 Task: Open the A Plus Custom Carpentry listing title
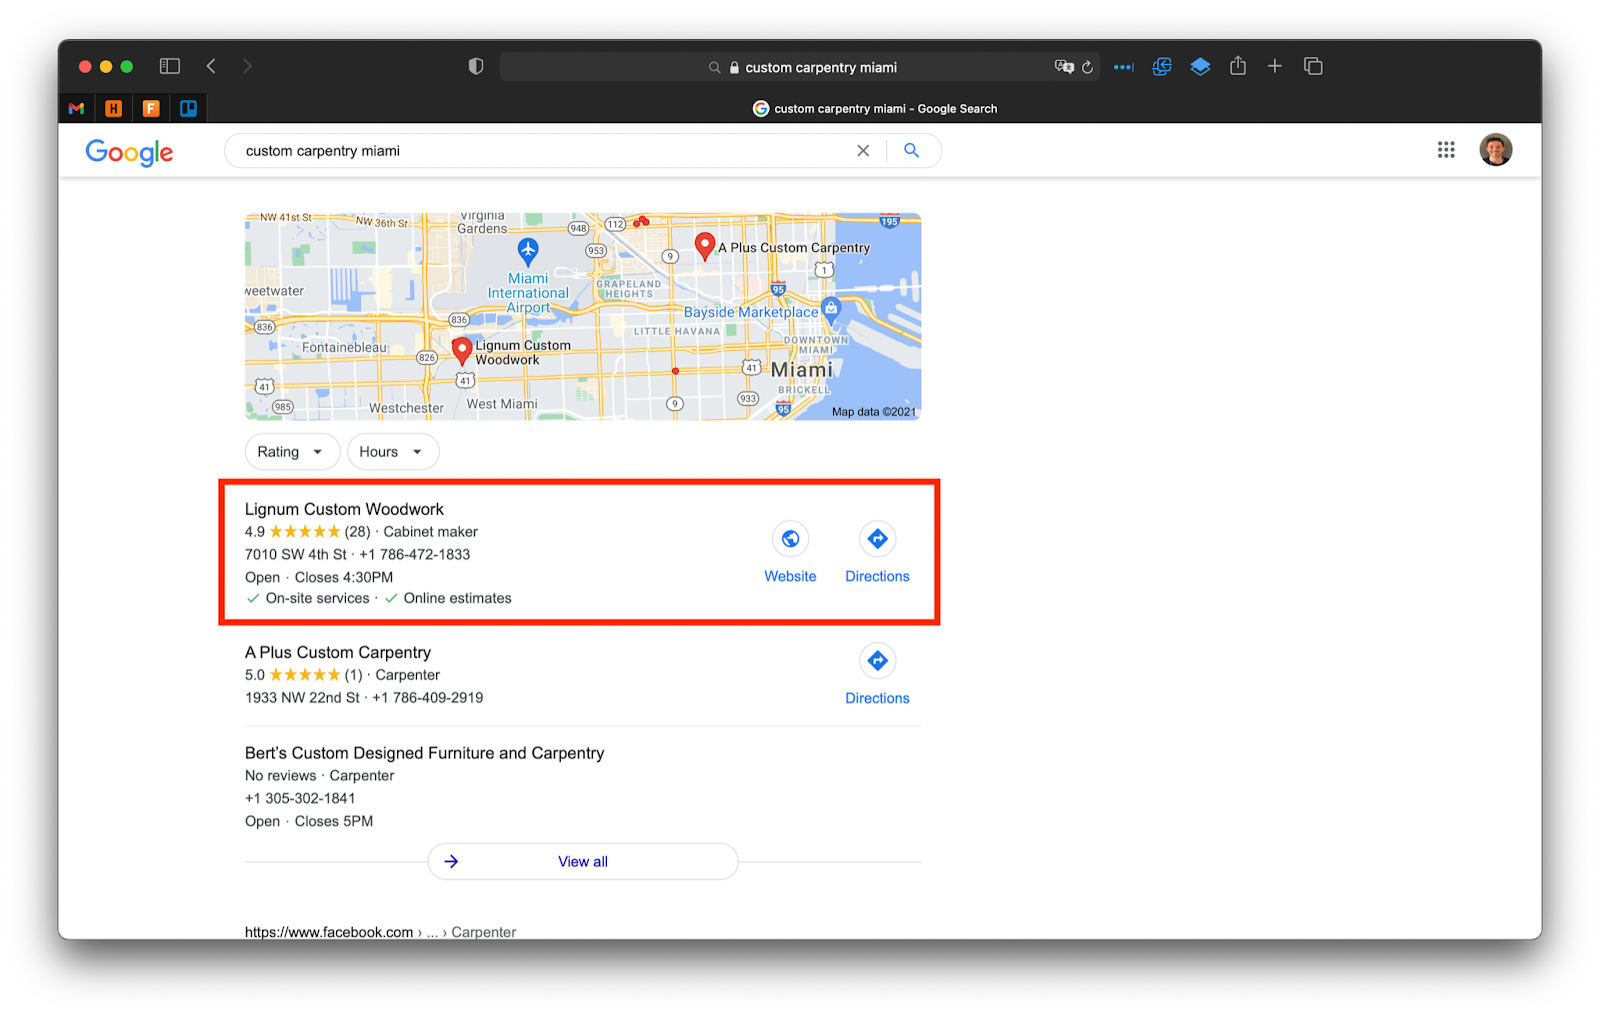338,652
